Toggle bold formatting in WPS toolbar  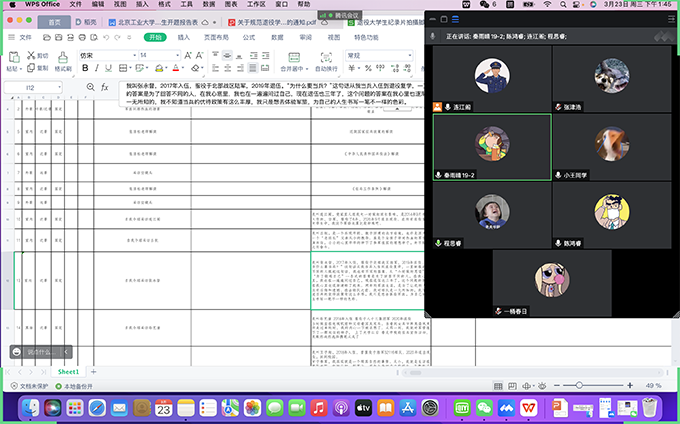[x=85, y=69]
